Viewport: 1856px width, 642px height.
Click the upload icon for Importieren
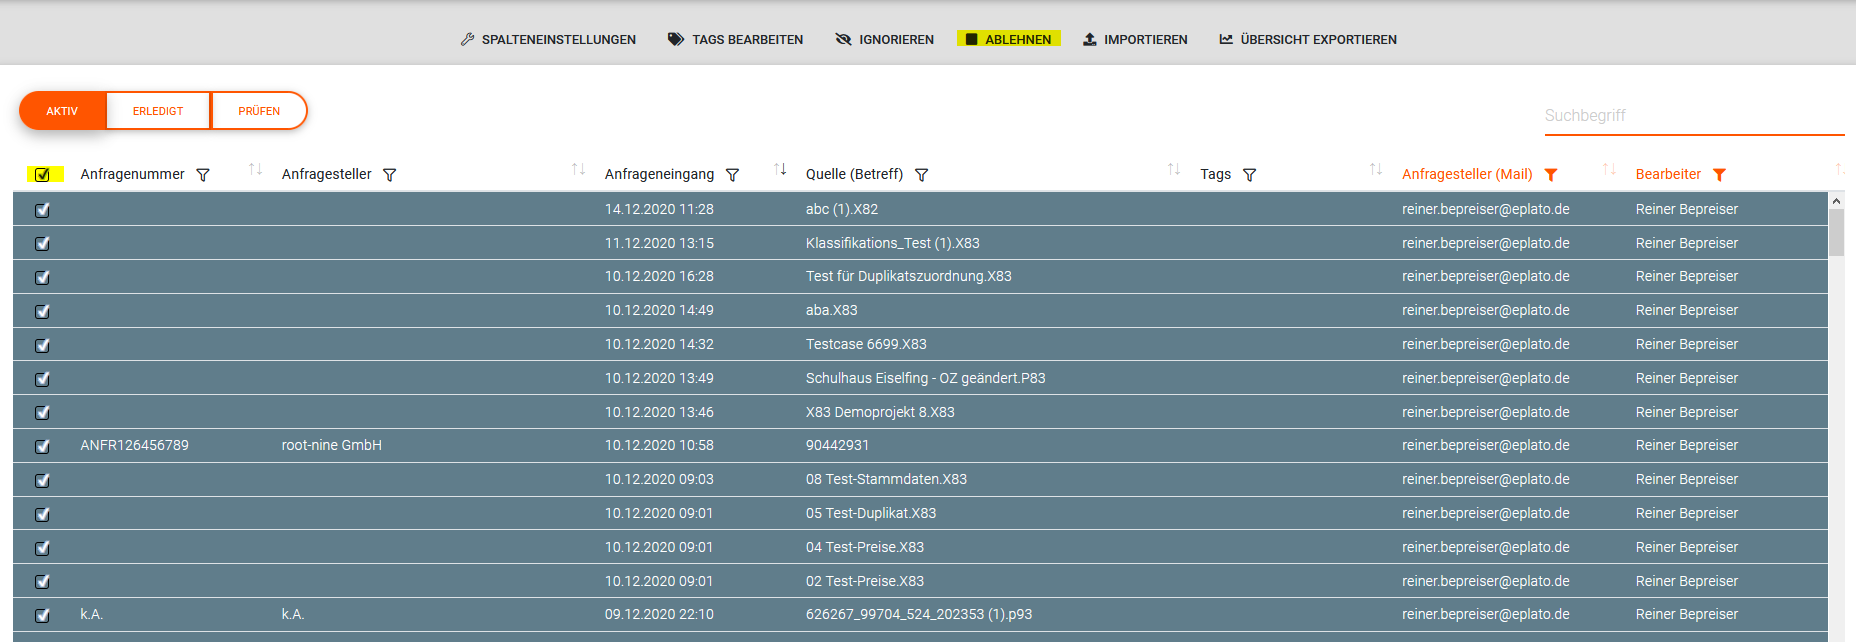coord(1090,40)
